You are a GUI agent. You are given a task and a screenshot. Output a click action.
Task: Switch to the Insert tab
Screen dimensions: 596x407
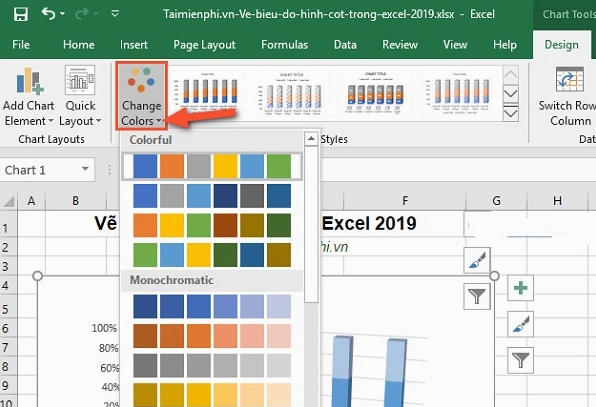click(134, 45)
